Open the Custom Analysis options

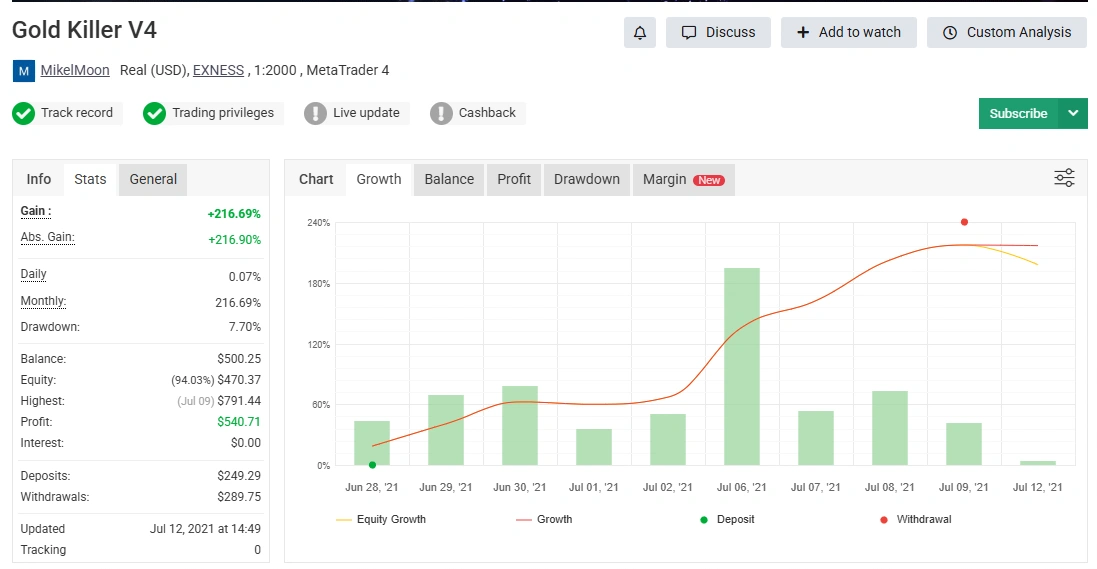point(1007,32)
